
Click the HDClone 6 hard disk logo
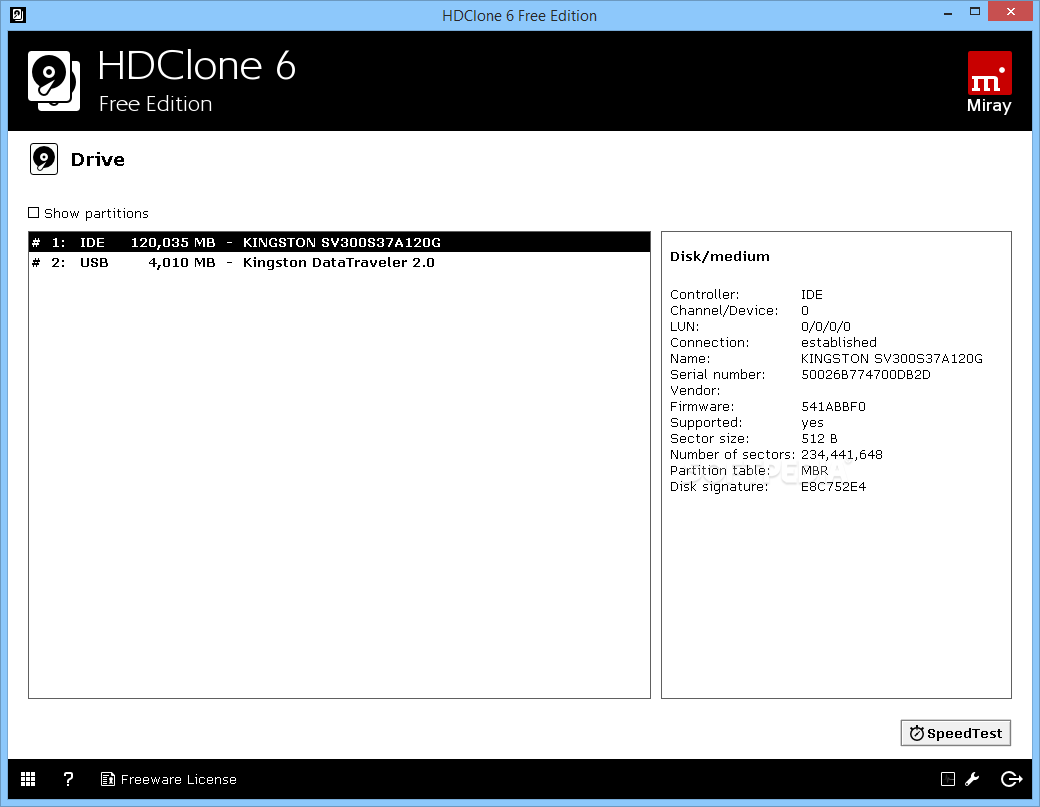coord(54,81)
